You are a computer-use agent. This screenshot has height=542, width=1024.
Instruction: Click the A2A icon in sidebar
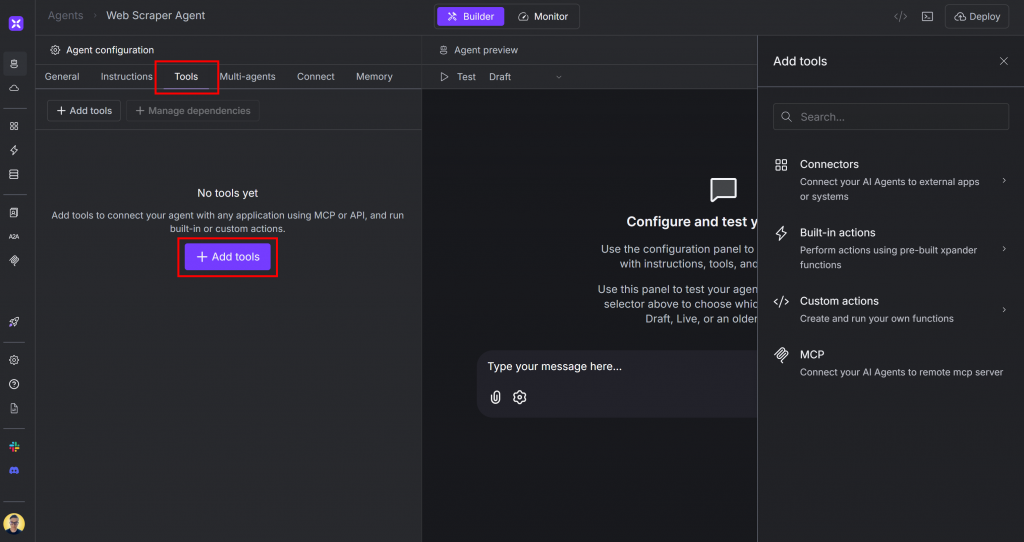point(14,237)
